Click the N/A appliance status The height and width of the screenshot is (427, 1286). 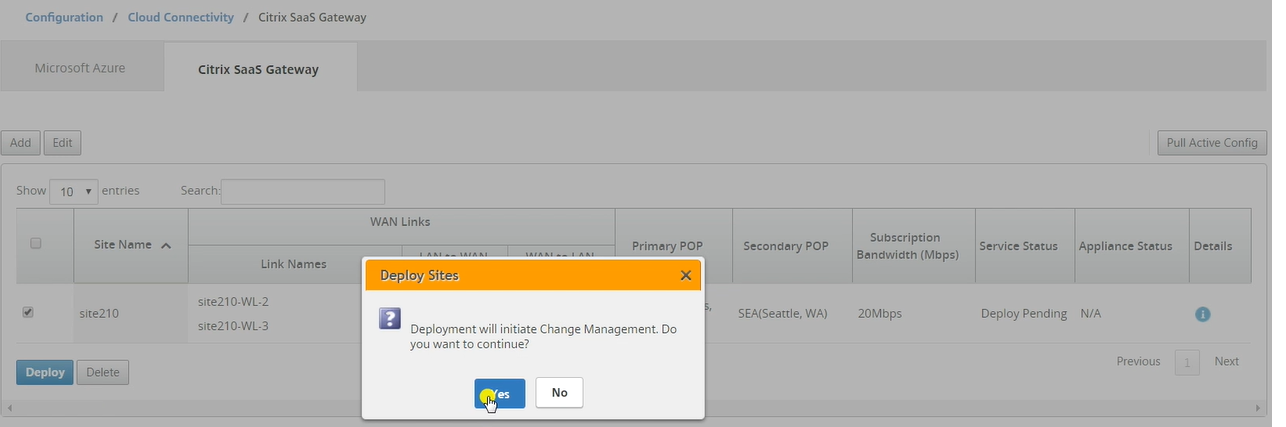pos(1091,313)
